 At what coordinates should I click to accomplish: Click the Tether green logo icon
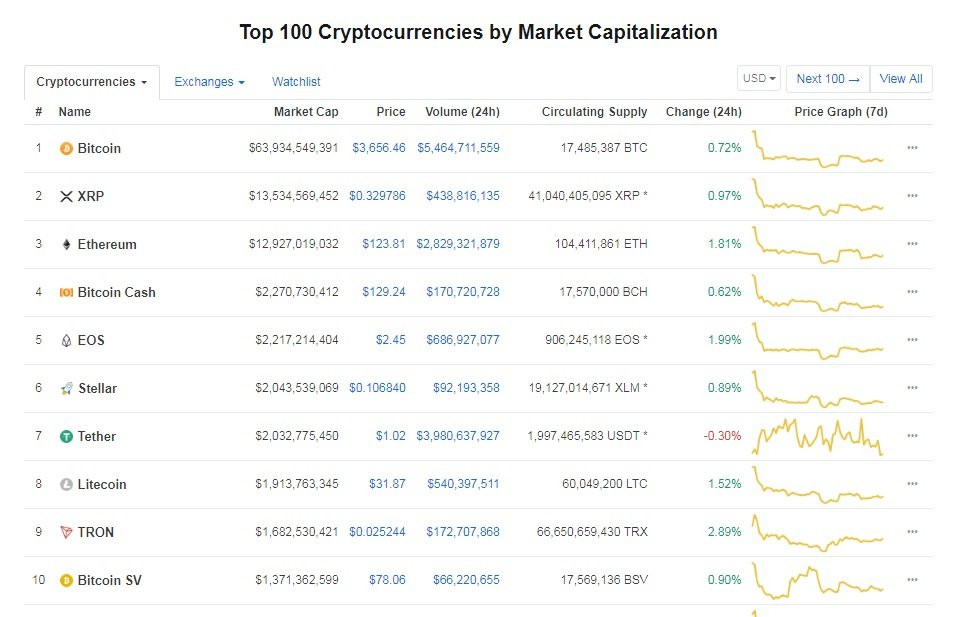[x=67, y=436]
